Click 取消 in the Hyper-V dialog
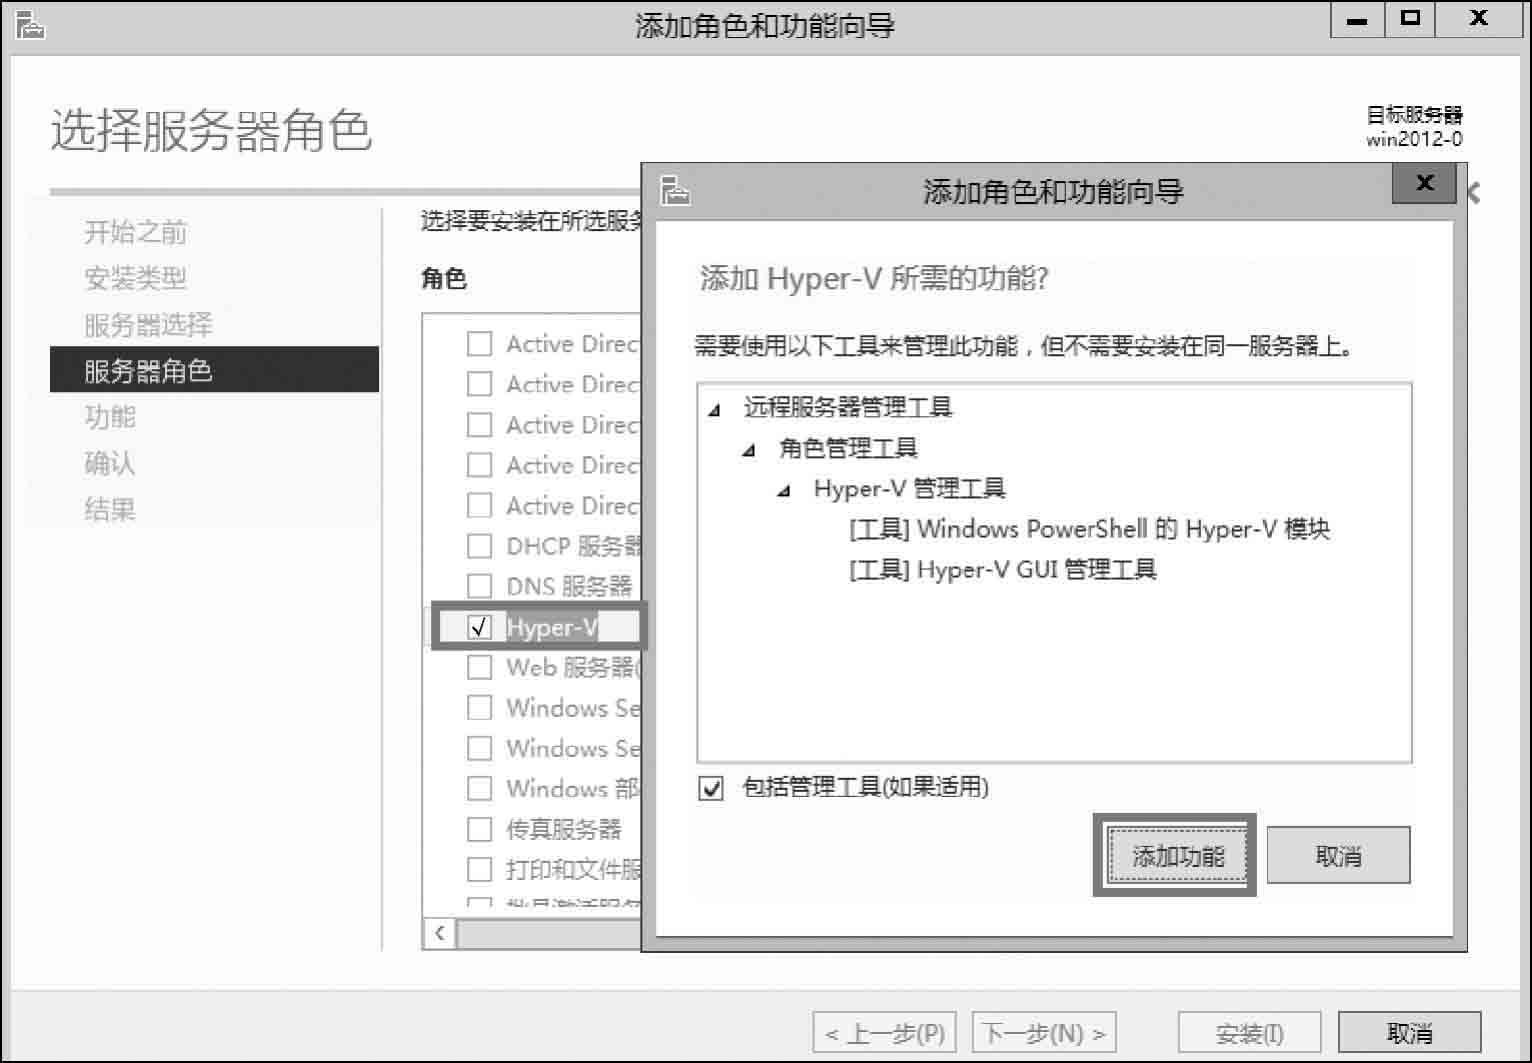The image size is (1532, 1063). click(1338, 855)
